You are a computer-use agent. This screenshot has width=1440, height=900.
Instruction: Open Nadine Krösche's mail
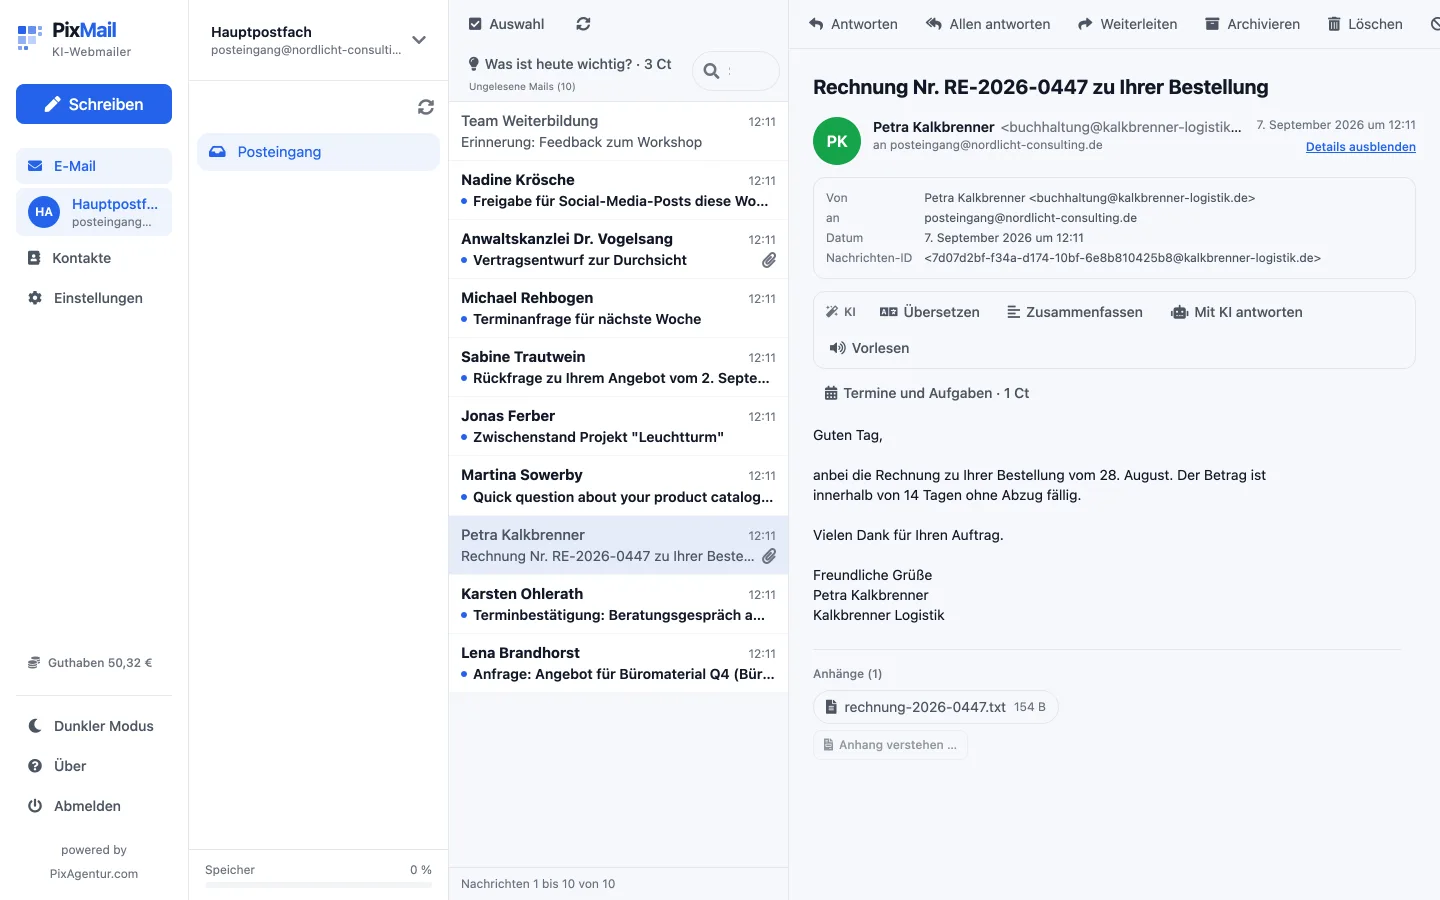618,190
